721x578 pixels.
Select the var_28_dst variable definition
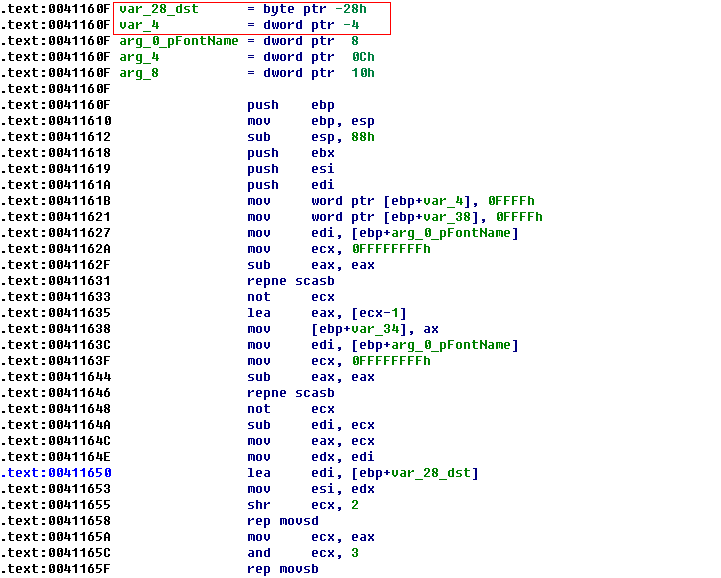click(x=244, y=9)
